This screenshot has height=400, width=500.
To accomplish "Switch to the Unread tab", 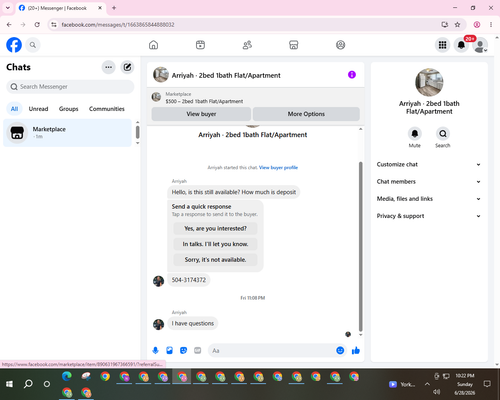I will [x=38, y=109].
